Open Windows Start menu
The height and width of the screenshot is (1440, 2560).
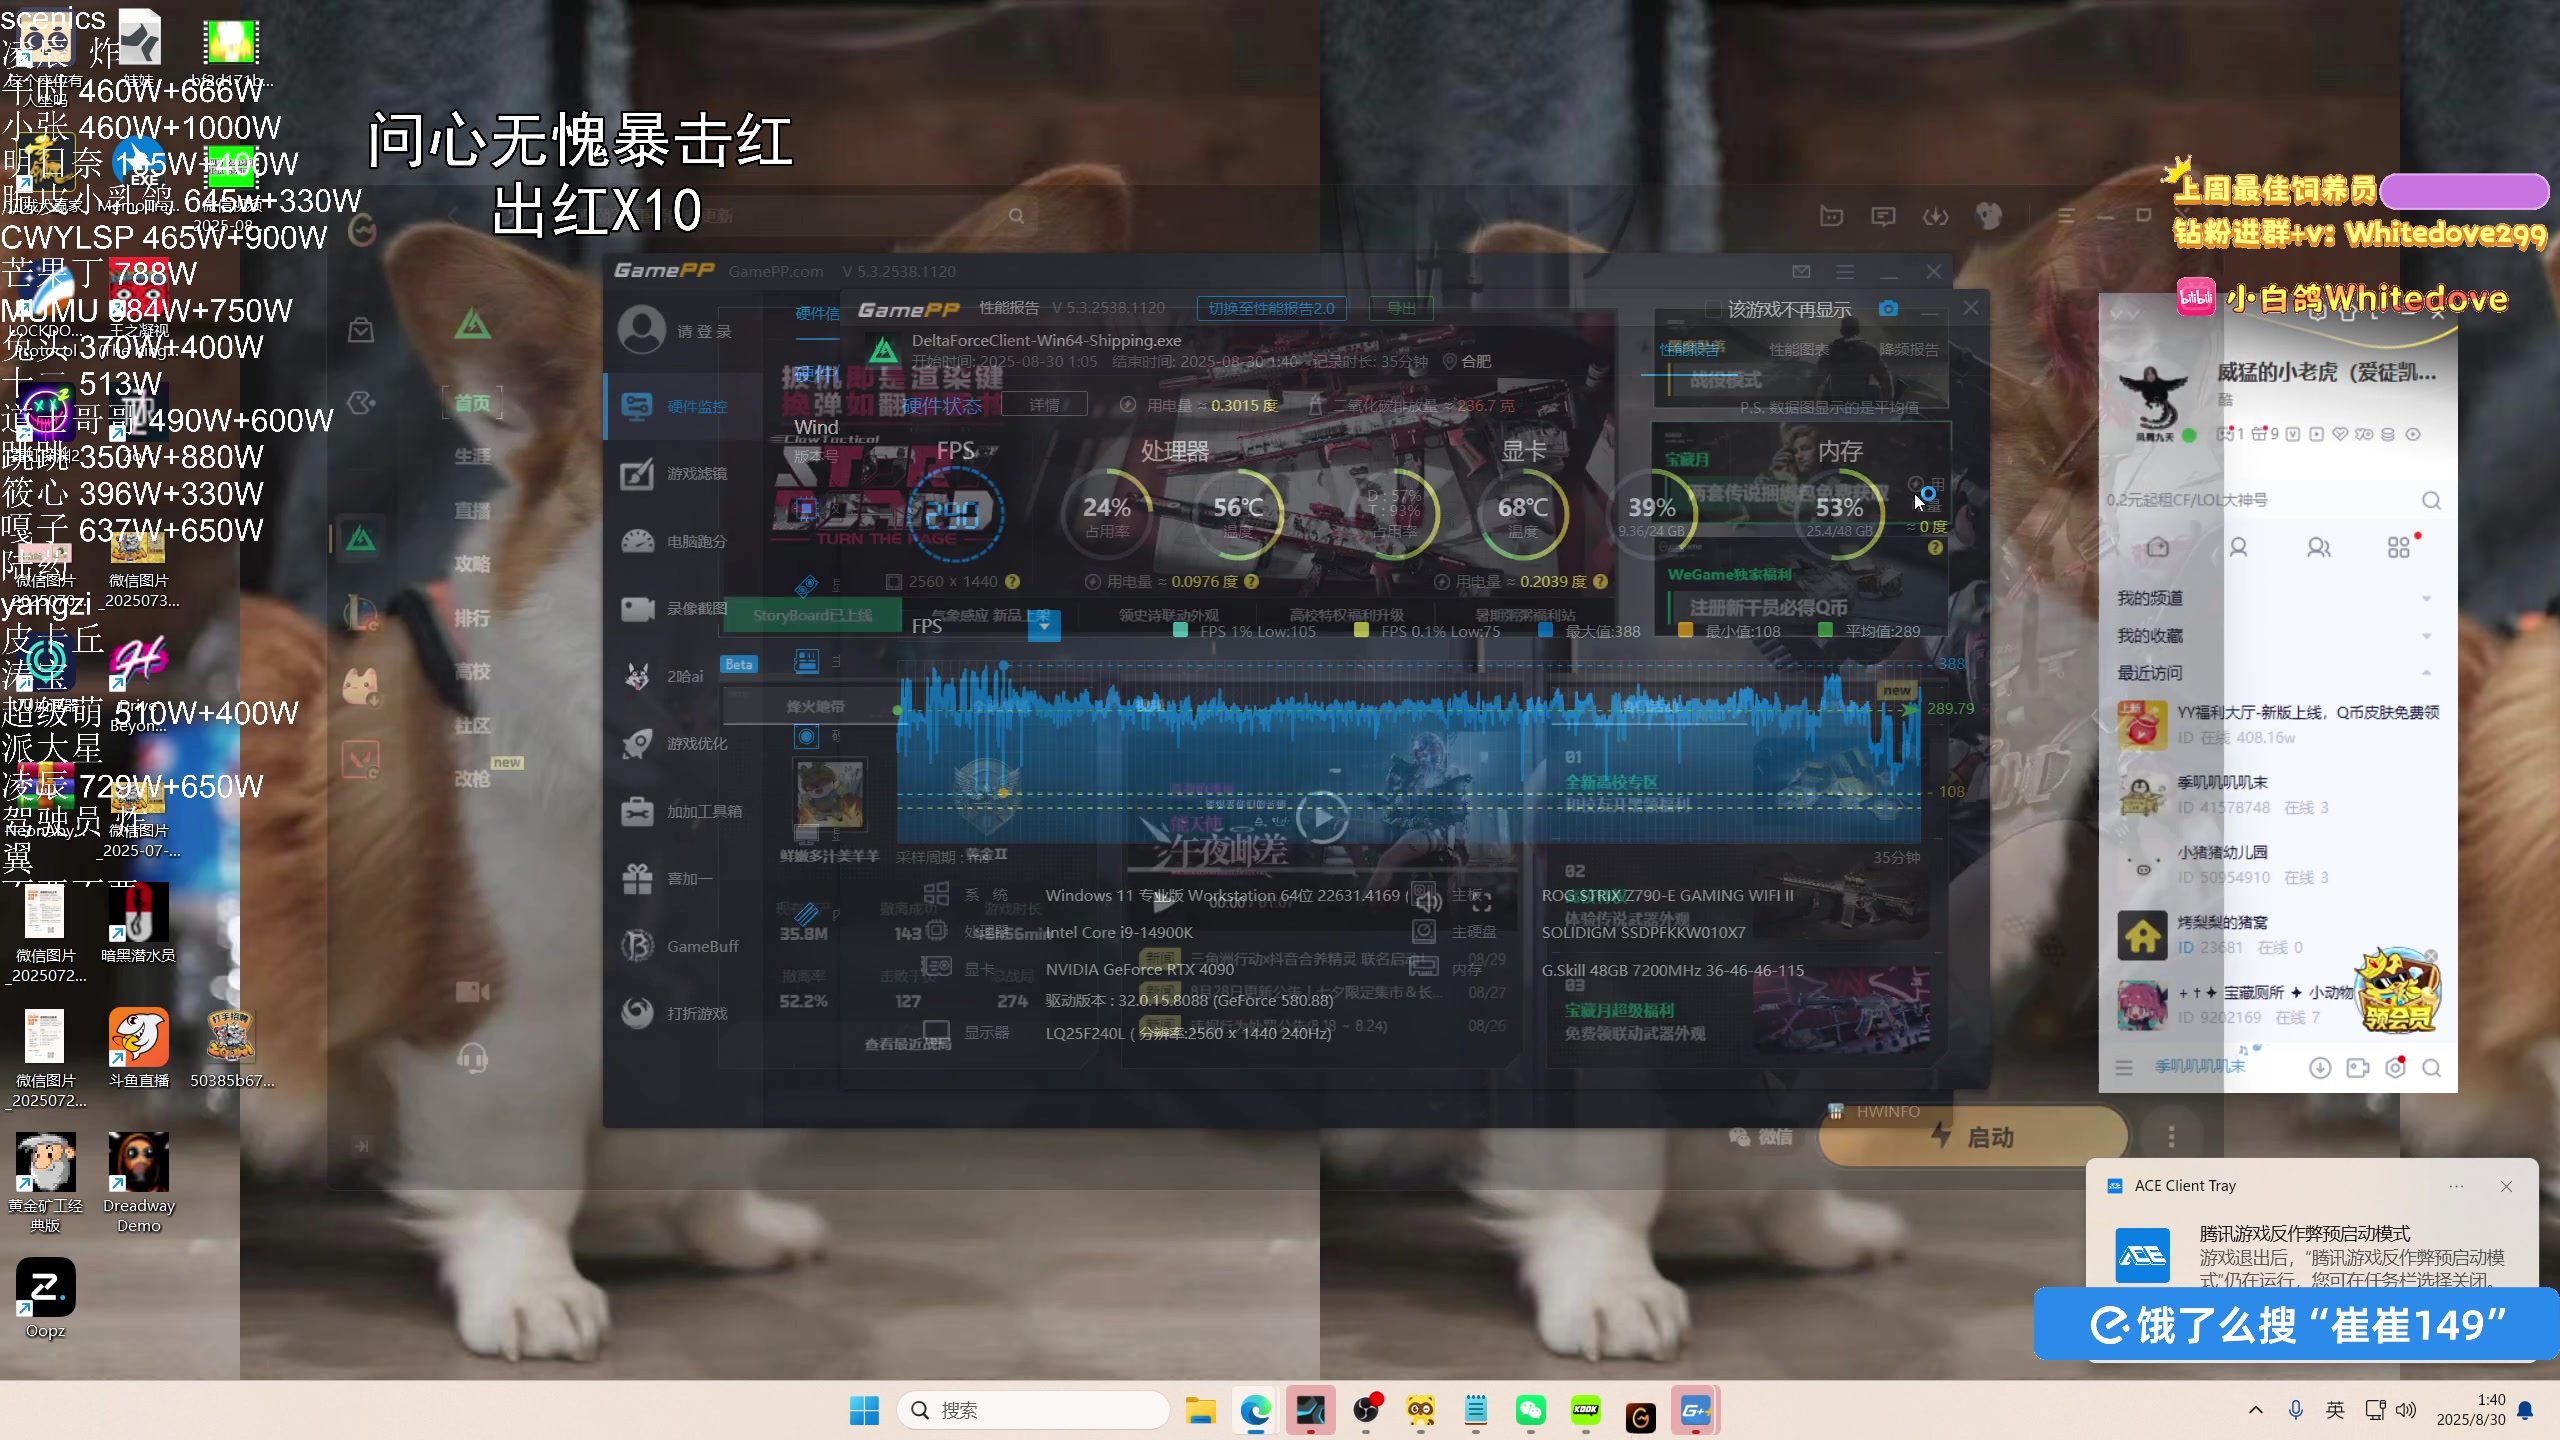(x=864, y=1410)
